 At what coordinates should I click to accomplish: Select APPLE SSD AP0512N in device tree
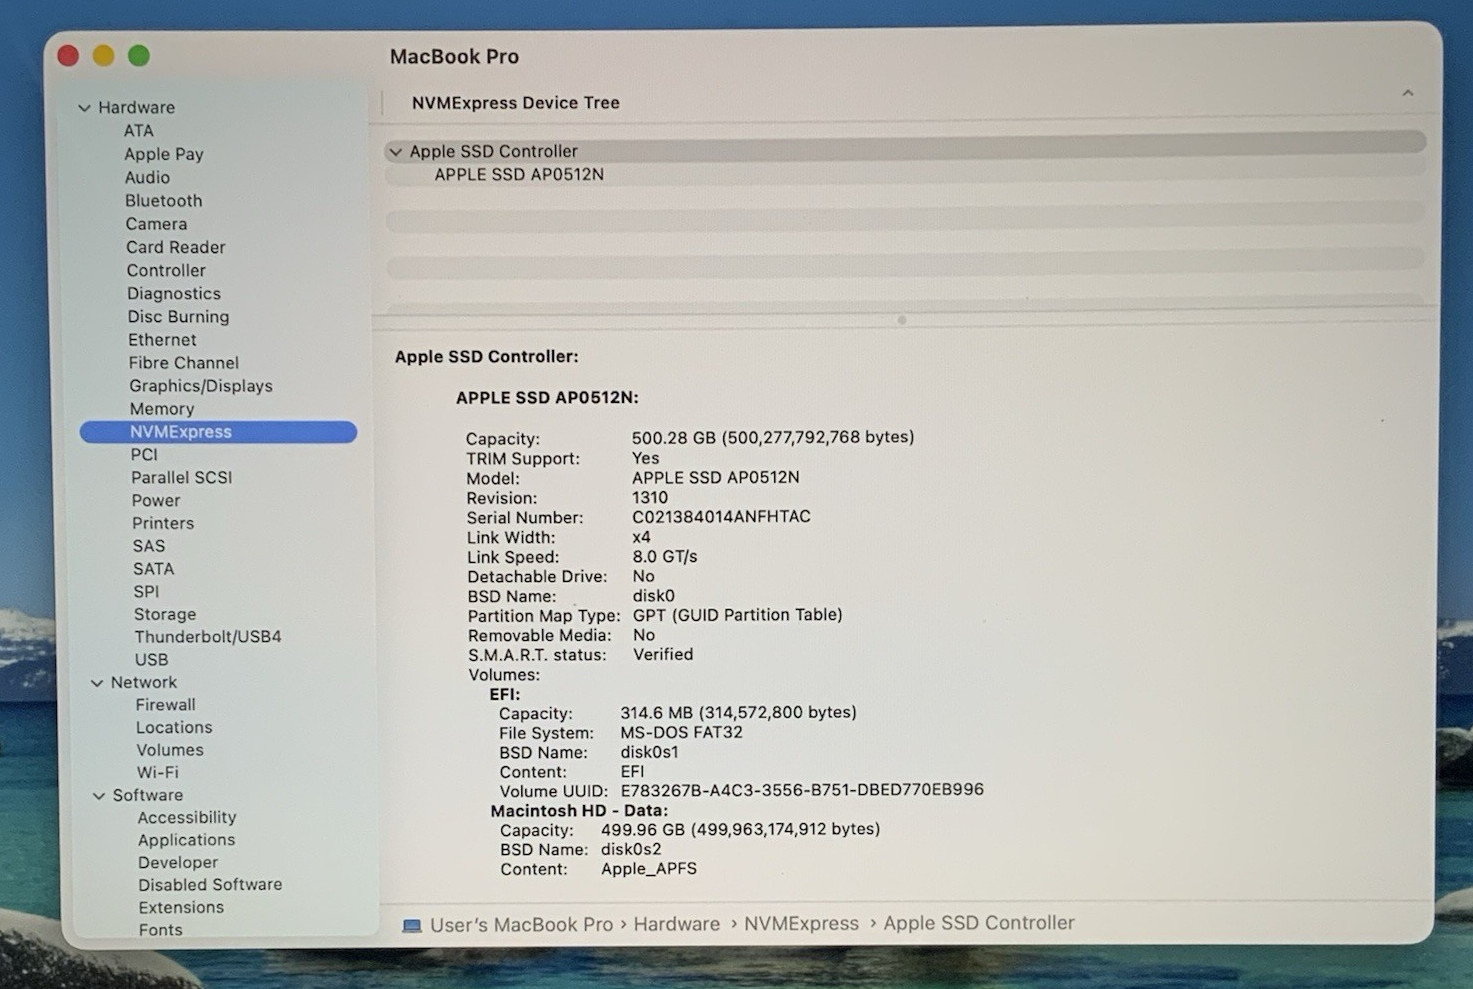point(519,174)
